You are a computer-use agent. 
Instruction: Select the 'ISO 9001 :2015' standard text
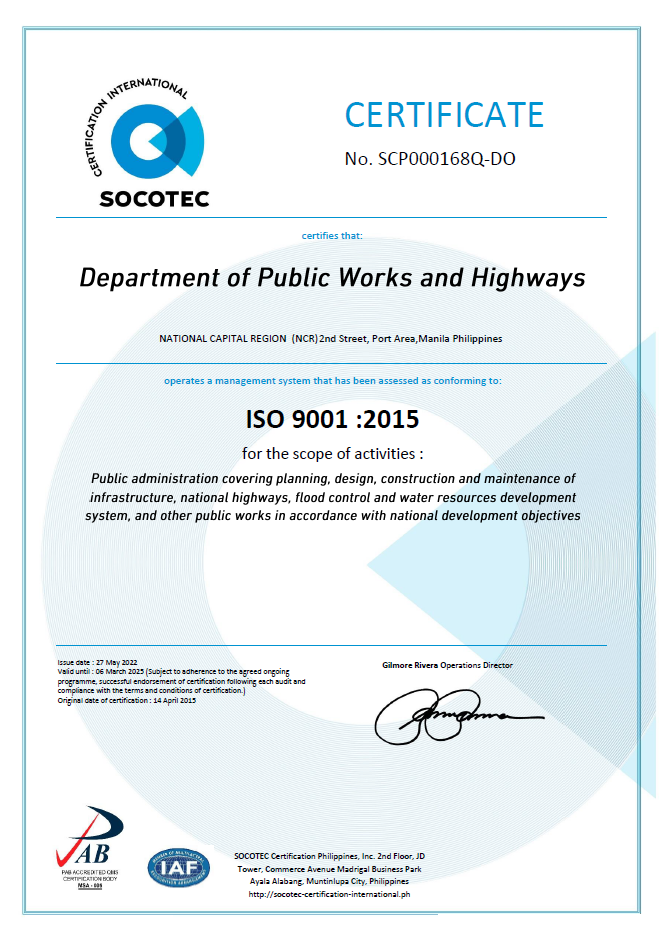point(332,419)
